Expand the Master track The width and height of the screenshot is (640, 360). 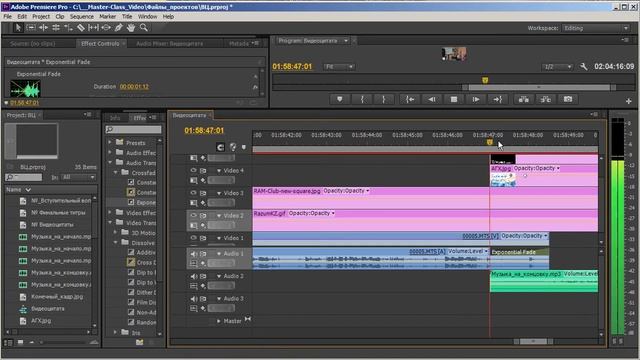pyautogui.click(x=219, y=321)
